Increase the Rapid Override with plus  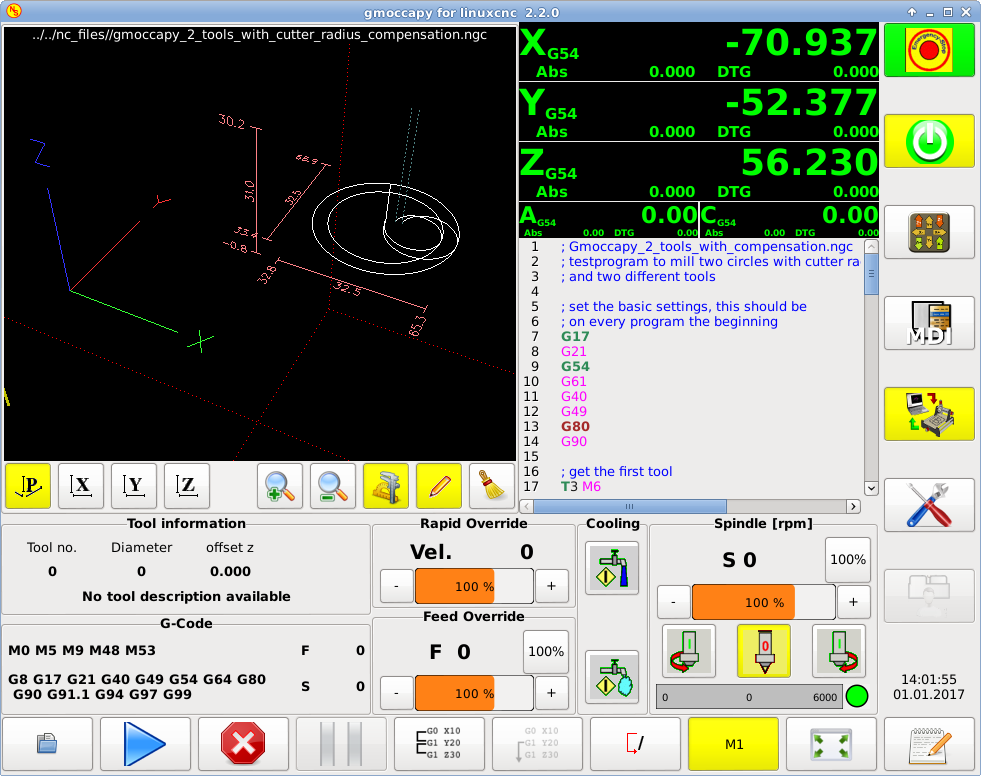[551, 587]
